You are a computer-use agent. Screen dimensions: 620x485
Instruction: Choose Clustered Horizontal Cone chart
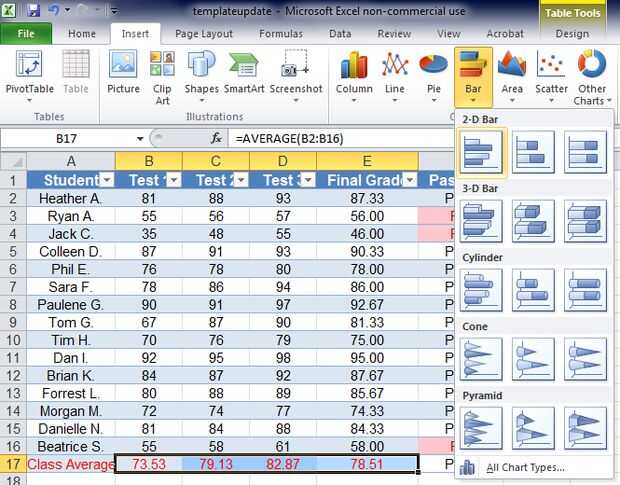pos(481,359)
